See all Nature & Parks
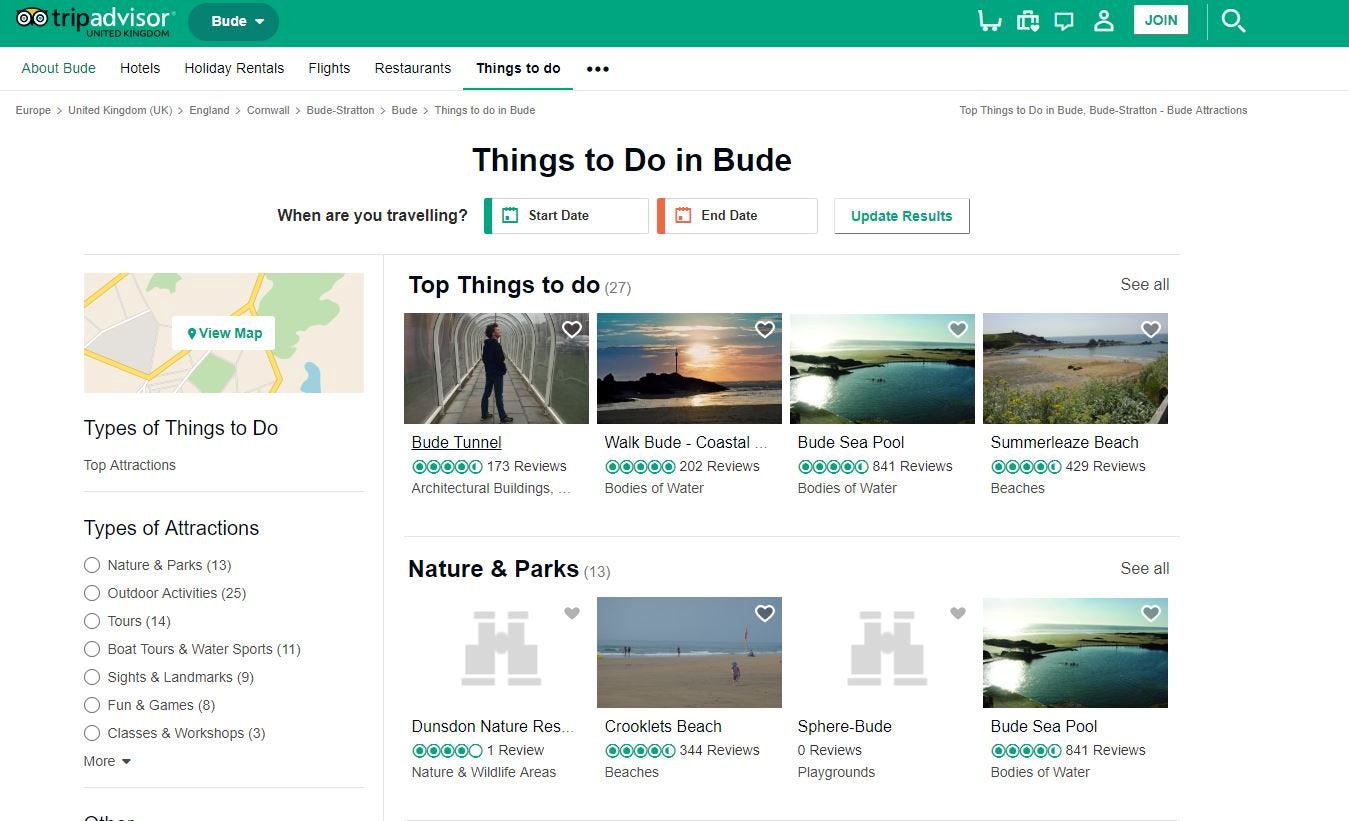1349x821 pixels. 1145,568
